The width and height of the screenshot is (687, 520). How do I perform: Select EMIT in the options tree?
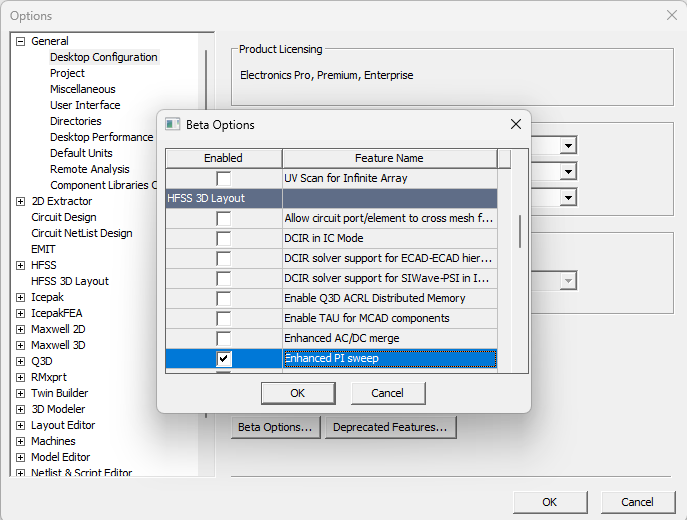pyautogui.click(x=43, y=249)
